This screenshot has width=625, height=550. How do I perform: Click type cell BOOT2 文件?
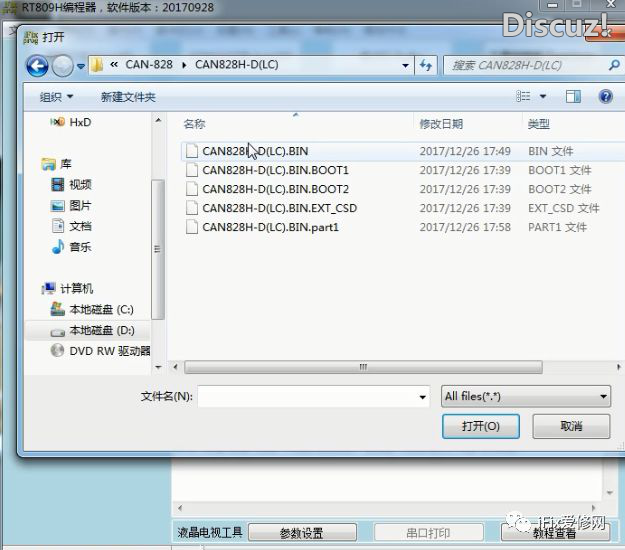point(560,189)
